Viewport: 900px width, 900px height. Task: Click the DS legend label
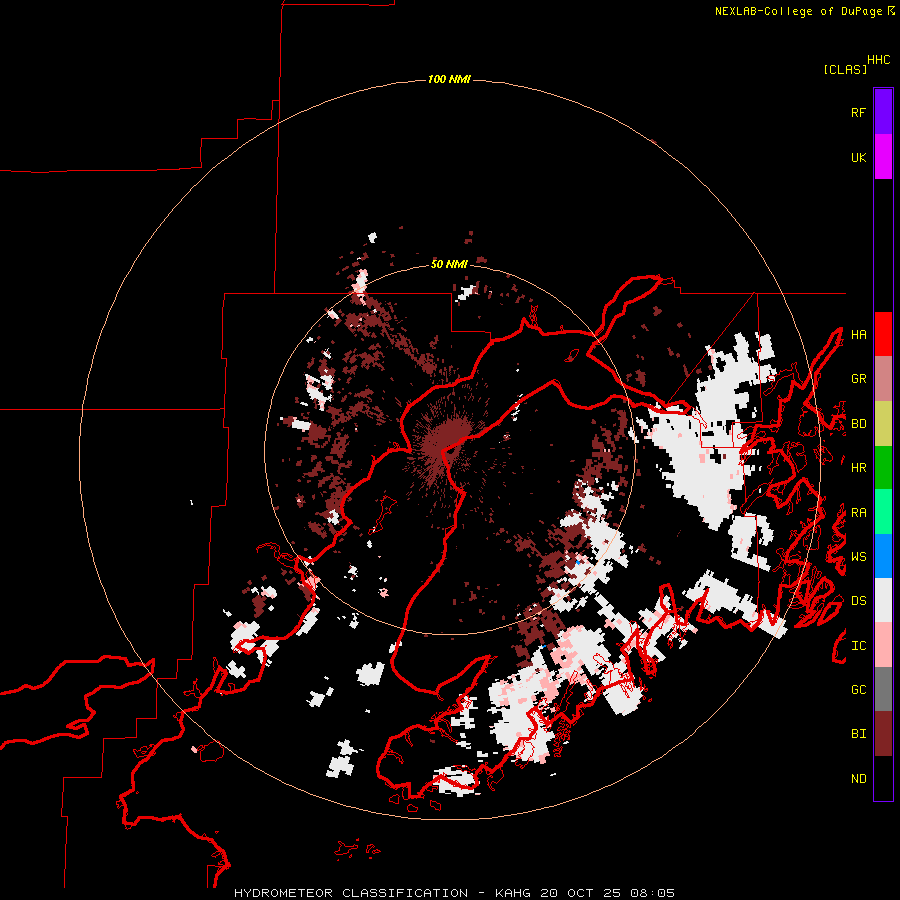pos(858,601)
